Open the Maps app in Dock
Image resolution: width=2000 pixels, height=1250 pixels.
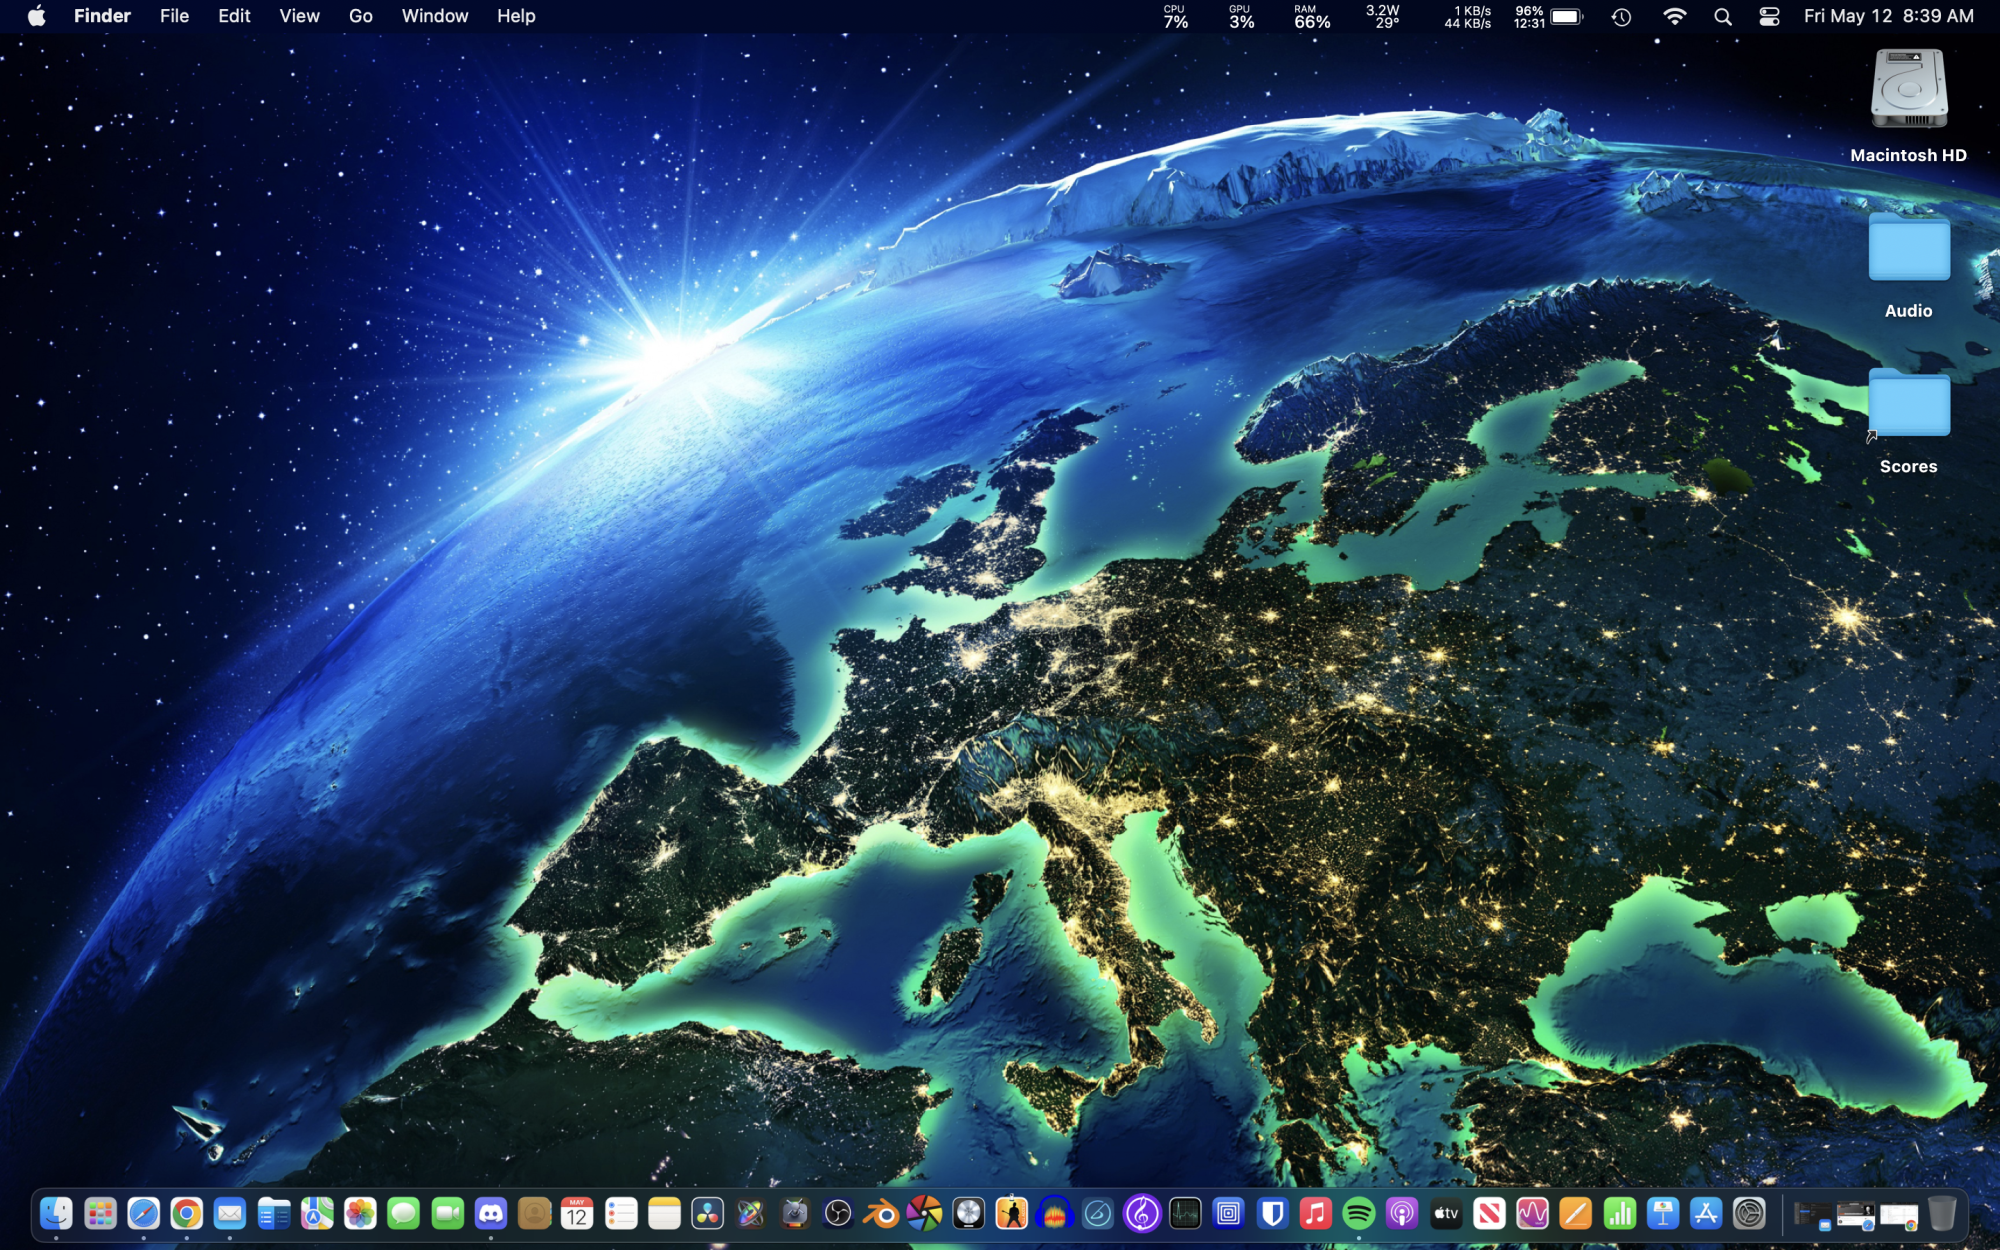[317, 1214]
